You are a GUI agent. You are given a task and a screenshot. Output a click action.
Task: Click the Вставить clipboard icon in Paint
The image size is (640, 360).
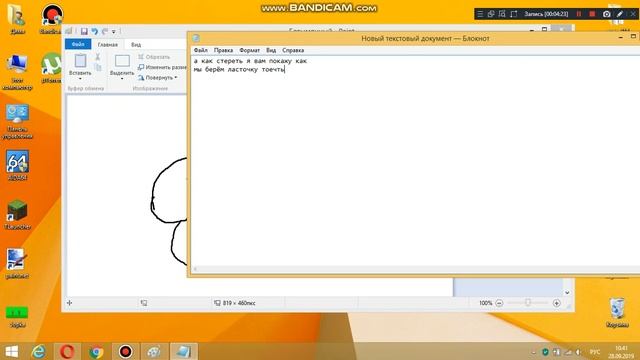point(80,61)
